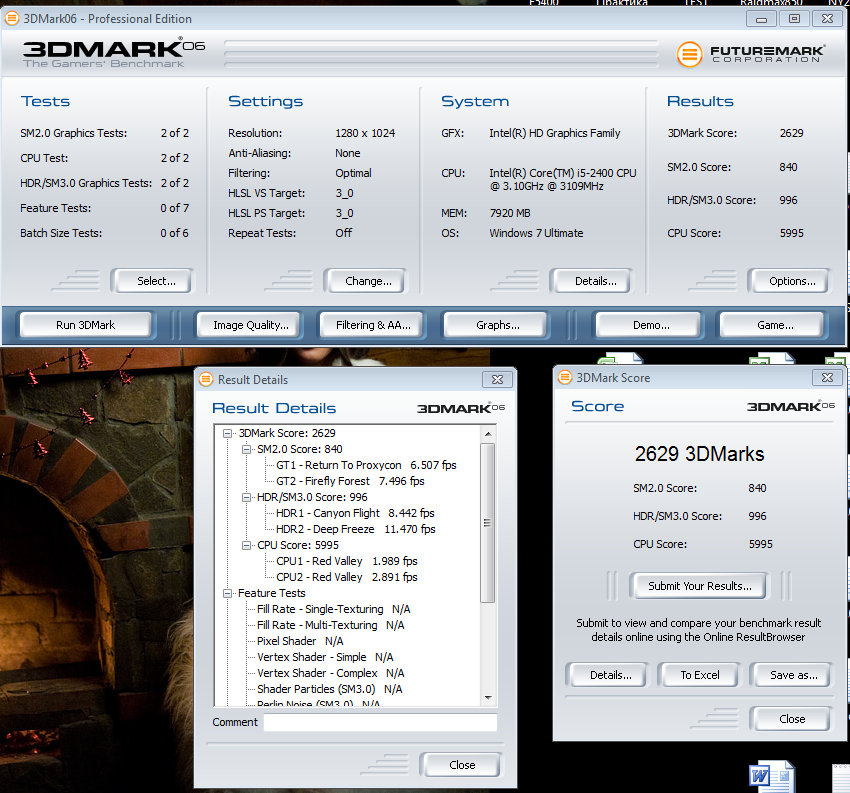
Task: Select GT1 - Return To Proxycon row
Action: coord(366,465)
